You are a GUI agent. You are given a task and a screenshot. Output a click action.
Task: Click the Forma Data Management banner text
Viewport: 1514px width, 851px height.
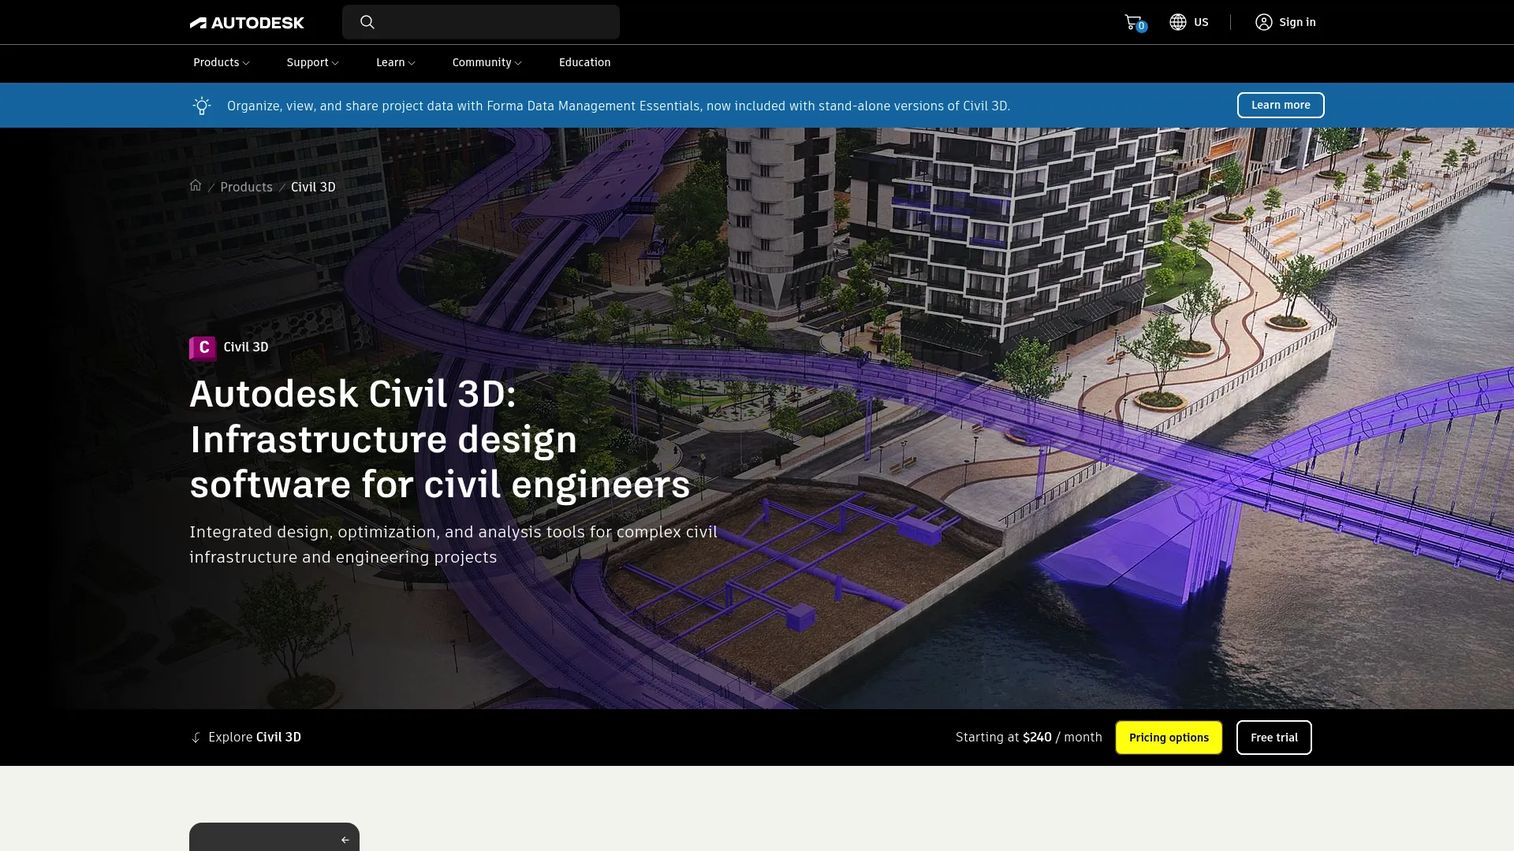click(618, 106)
